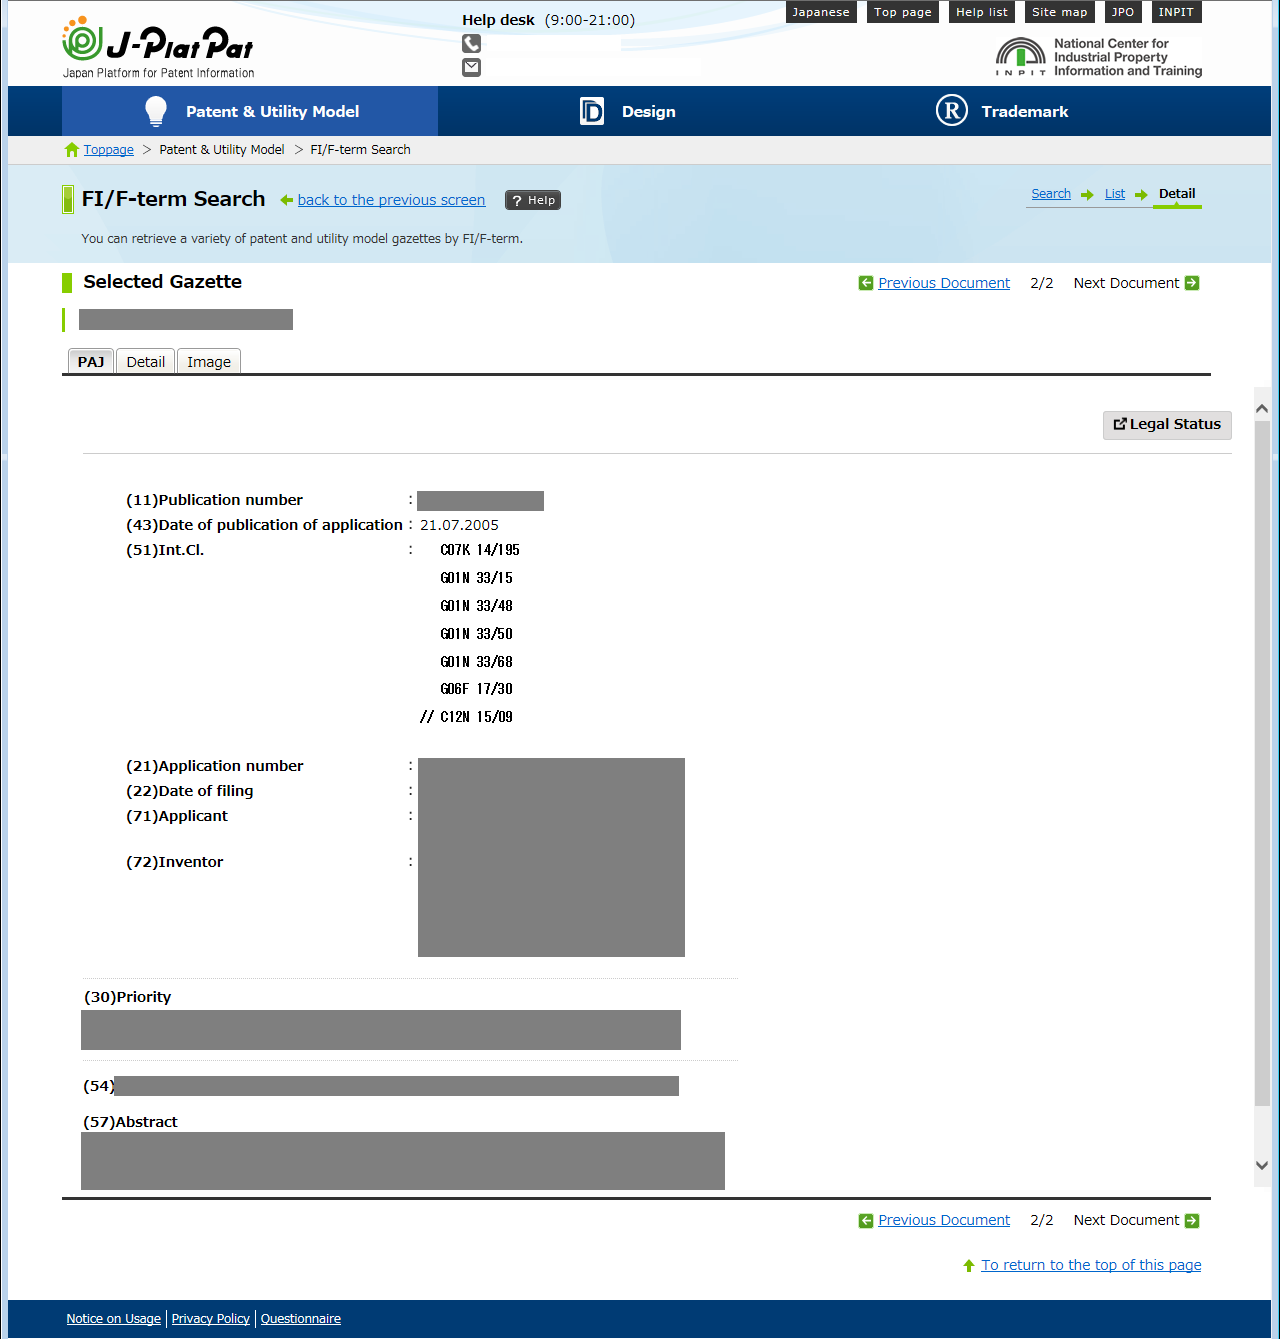This screenshot has width=1280, height=1339.
Task: Open top Previous Document link
Action: 943,283
